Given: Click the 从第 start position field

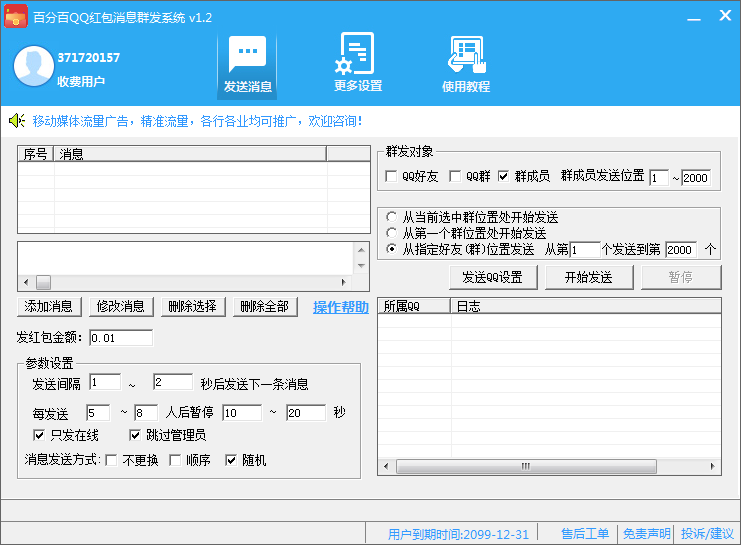Looking at the screenshot, I should 585,250.
